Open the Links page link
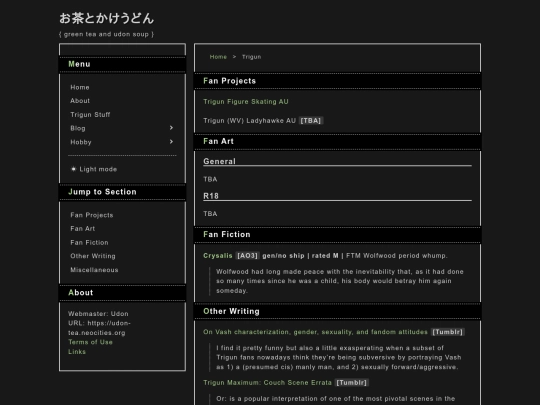Image resolution: width=540 pixels, height=405 pixels. [x=77, y=352]
